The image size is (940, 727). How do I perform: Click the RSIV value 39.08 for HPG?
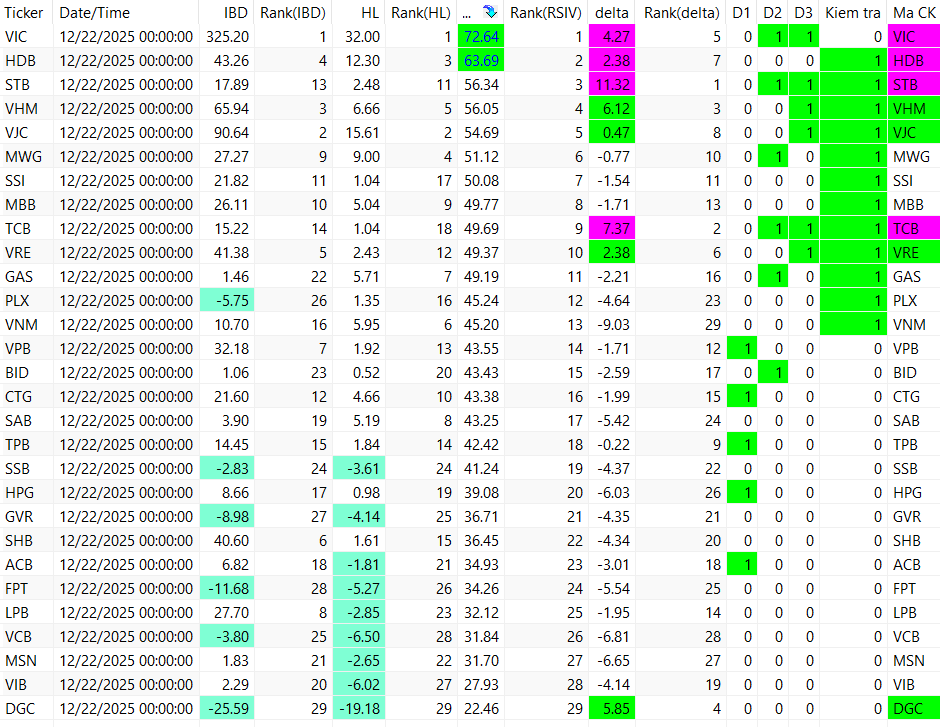coord(481,493)
